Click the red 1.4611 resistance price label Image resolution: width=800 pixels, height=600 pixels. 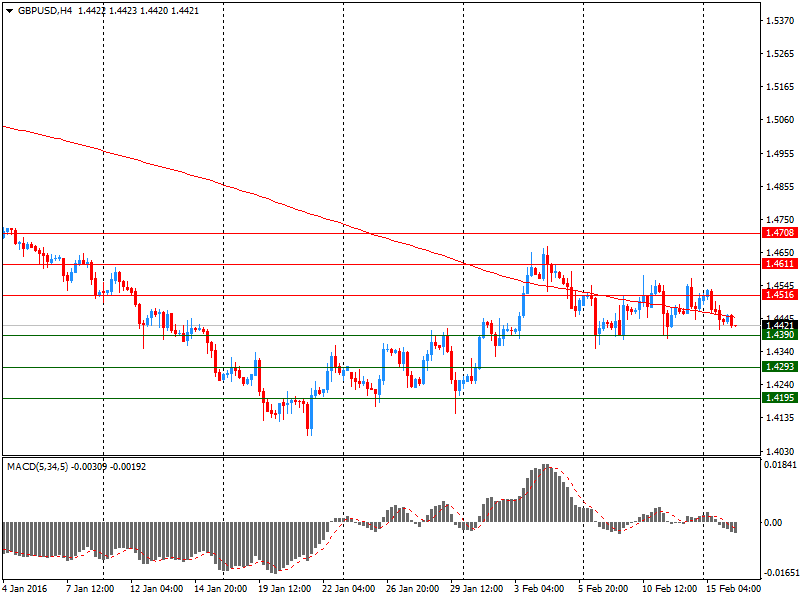click(x=780, y=264)
